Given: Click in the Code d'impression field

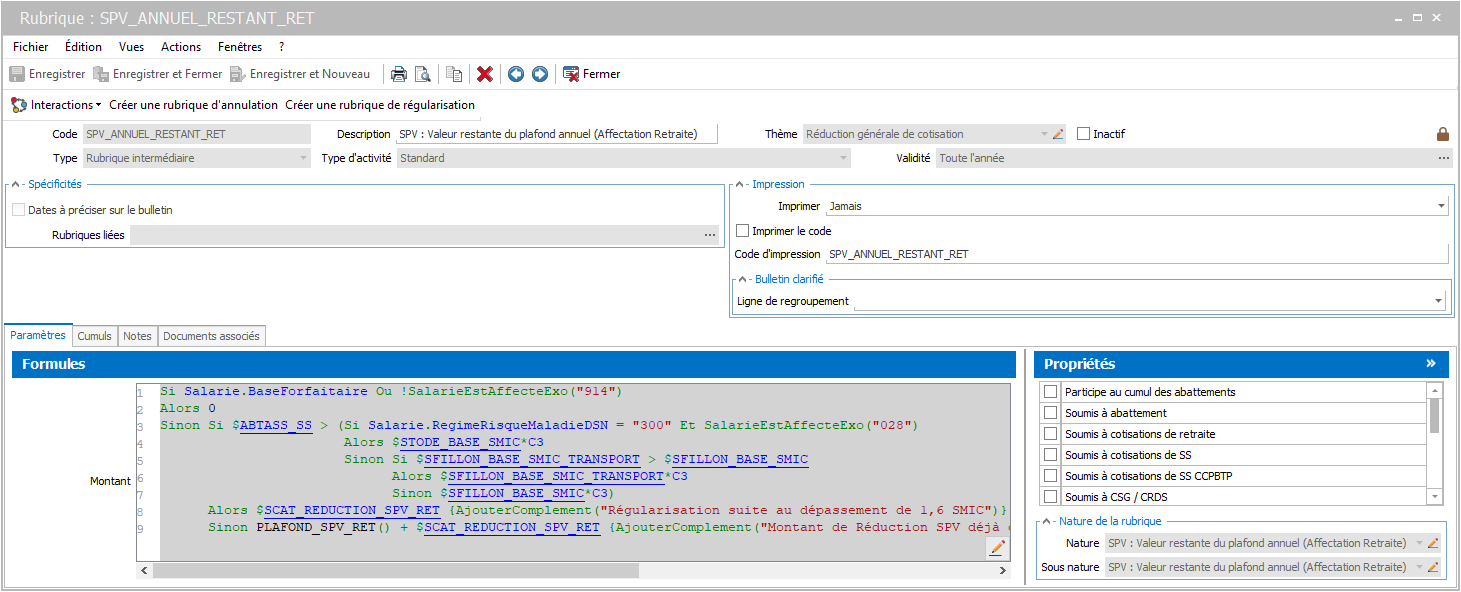Looking at the screenshot, I should (1137, 254).
